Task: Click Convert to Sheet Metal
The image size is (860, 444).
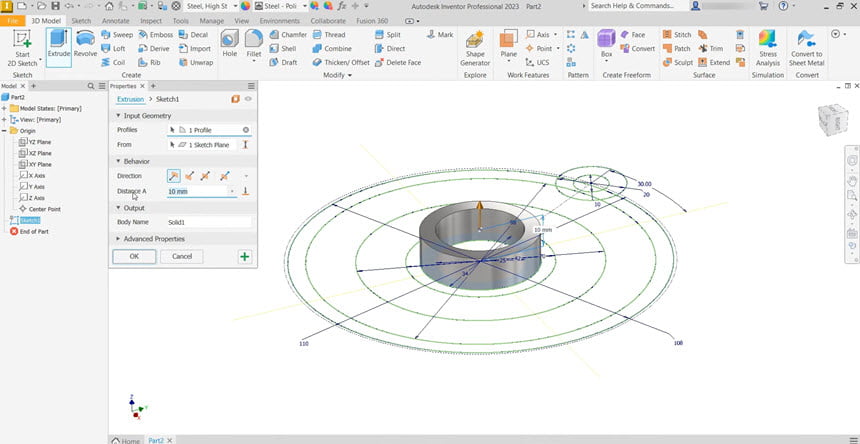Action: (806, 48)
